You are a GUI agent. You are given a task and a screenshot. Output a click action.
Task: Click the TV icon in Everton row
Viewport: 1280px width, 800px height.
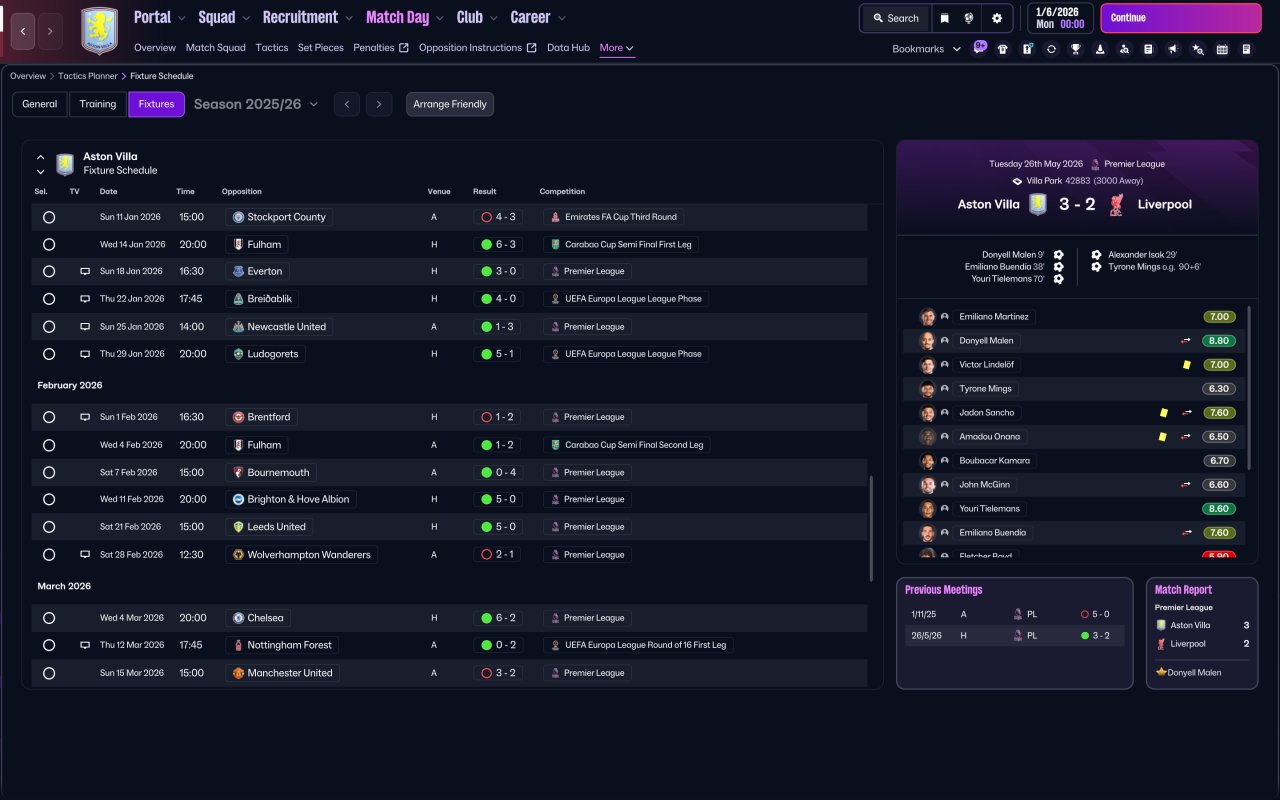click(x=85, y=271)
